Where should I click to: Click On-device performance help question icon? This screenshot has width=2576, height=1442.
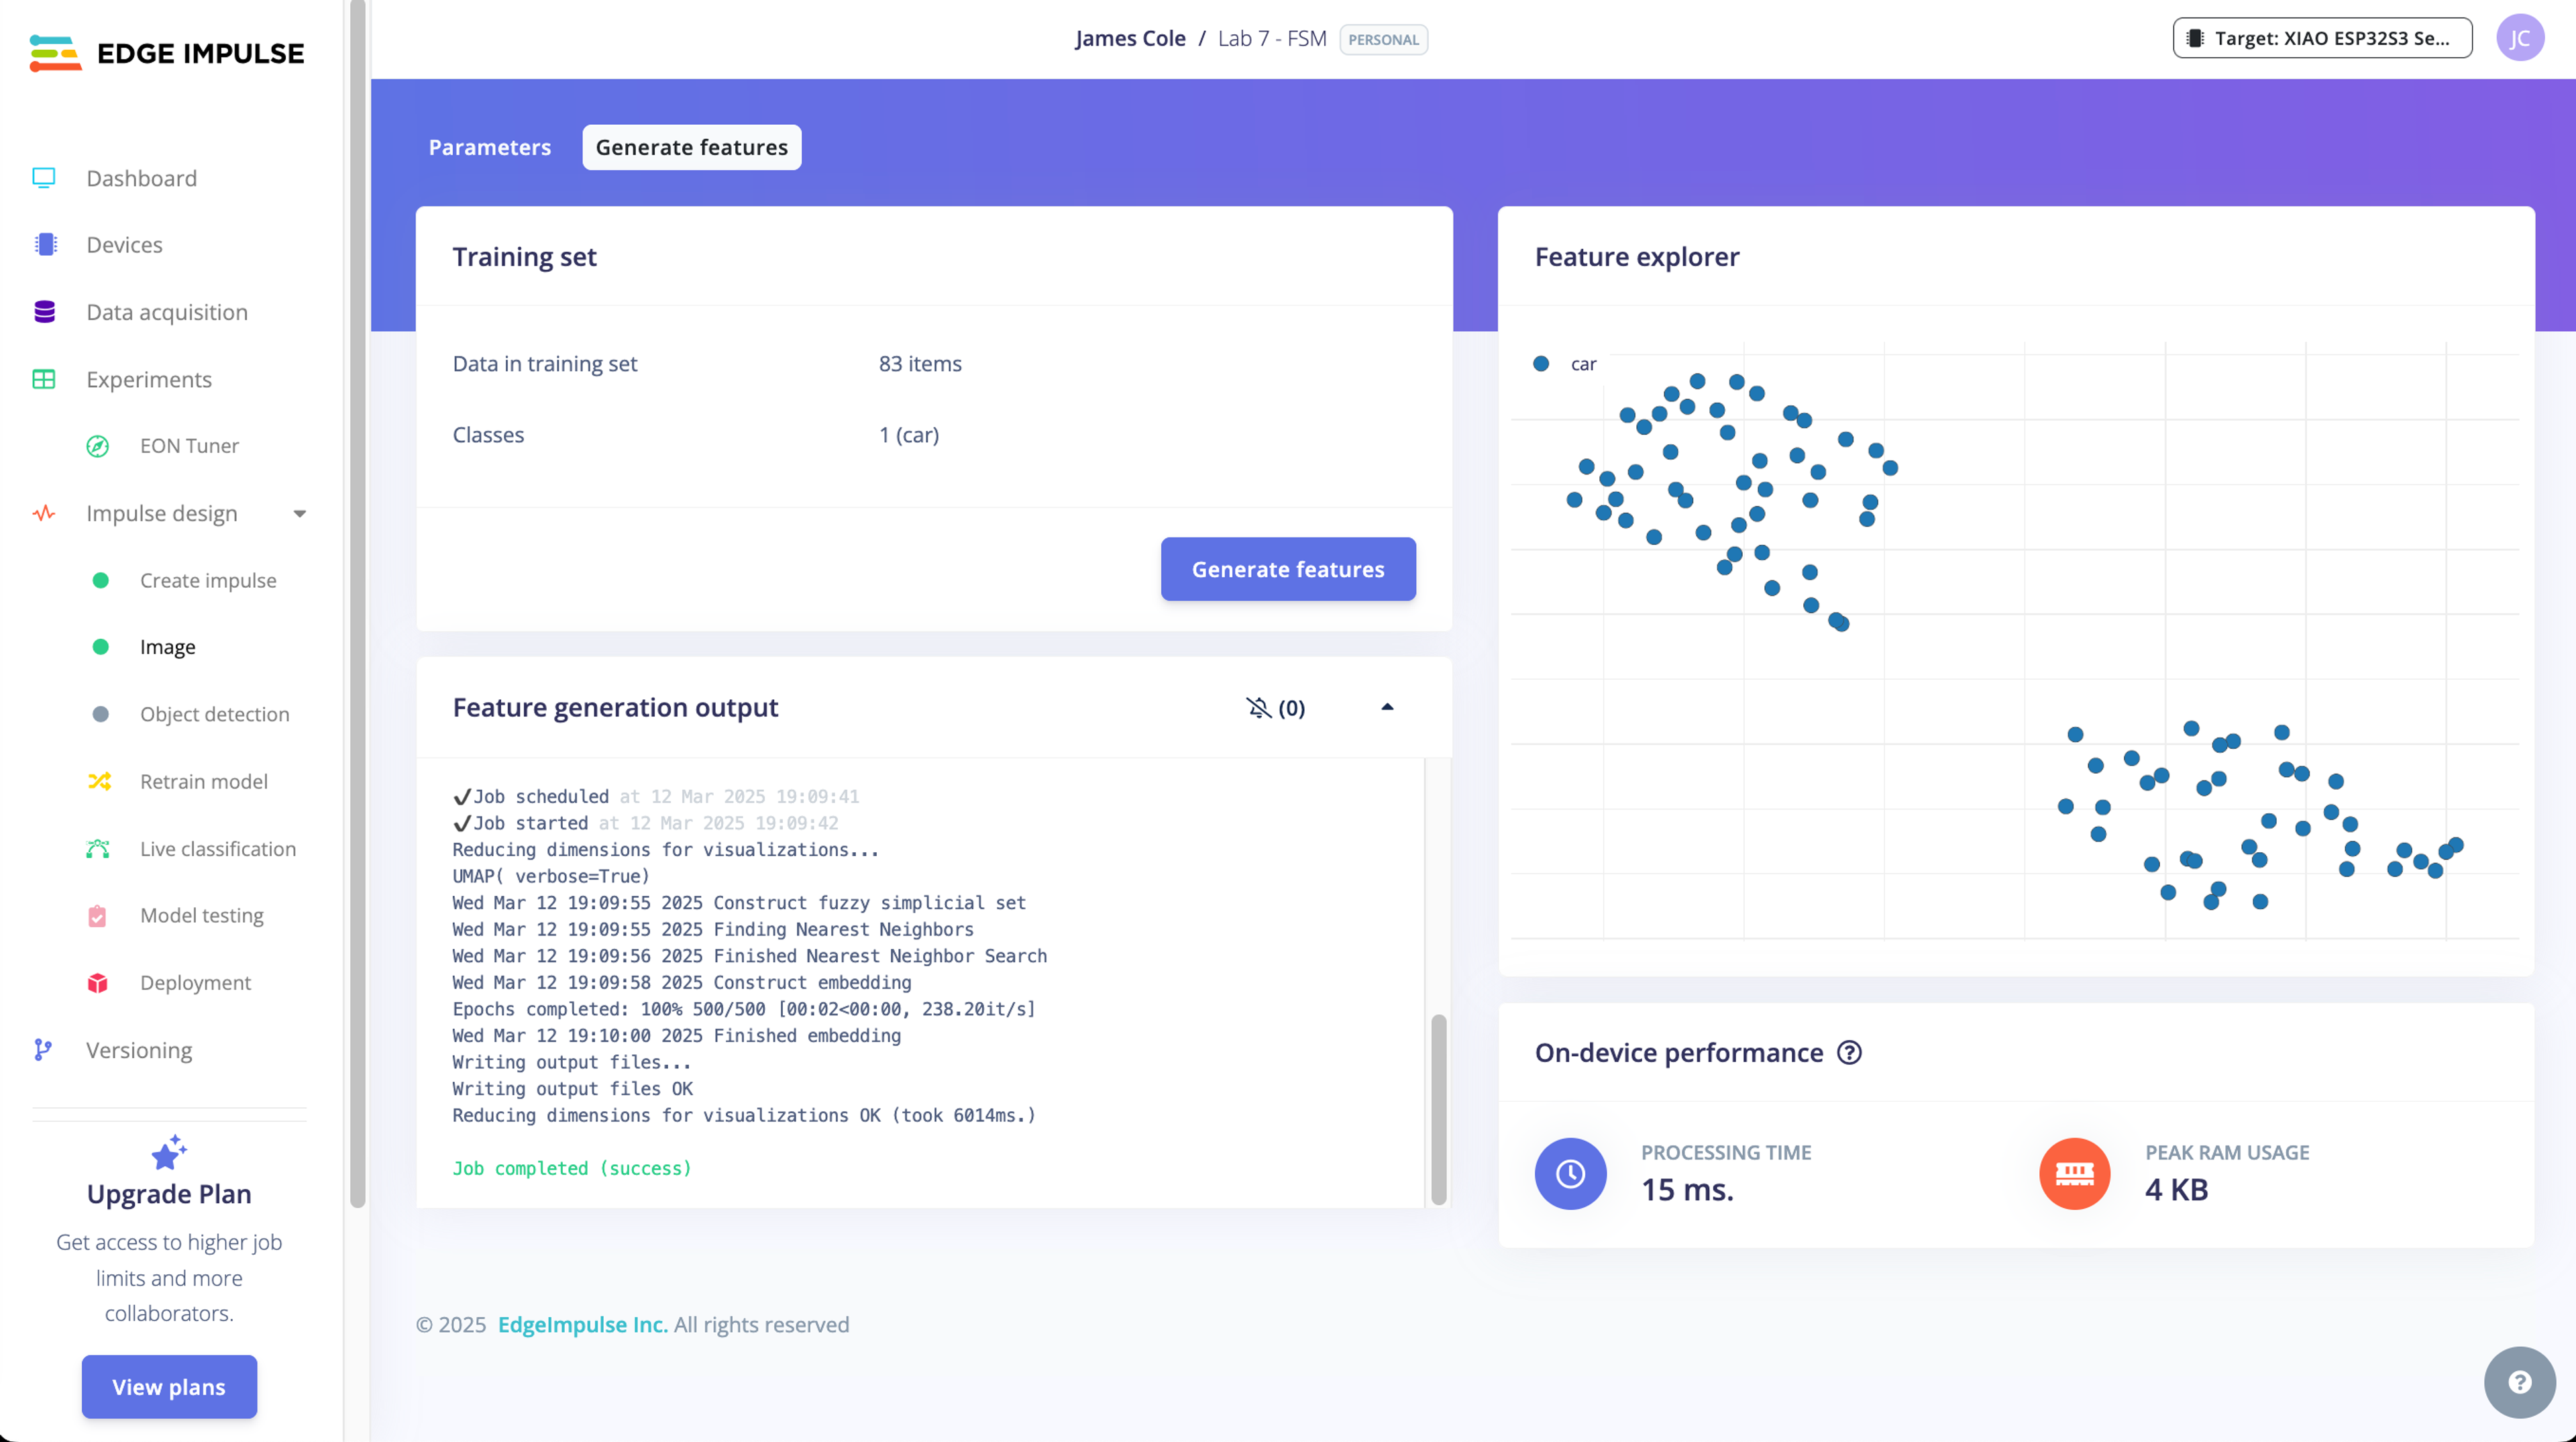pyautogui.click(x=1849, y=1053)
